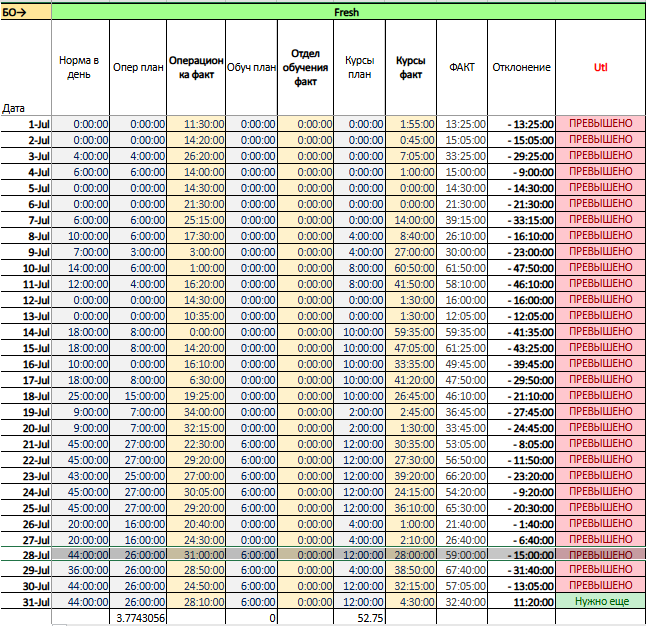Select the red Utl column header

[600, 68]
